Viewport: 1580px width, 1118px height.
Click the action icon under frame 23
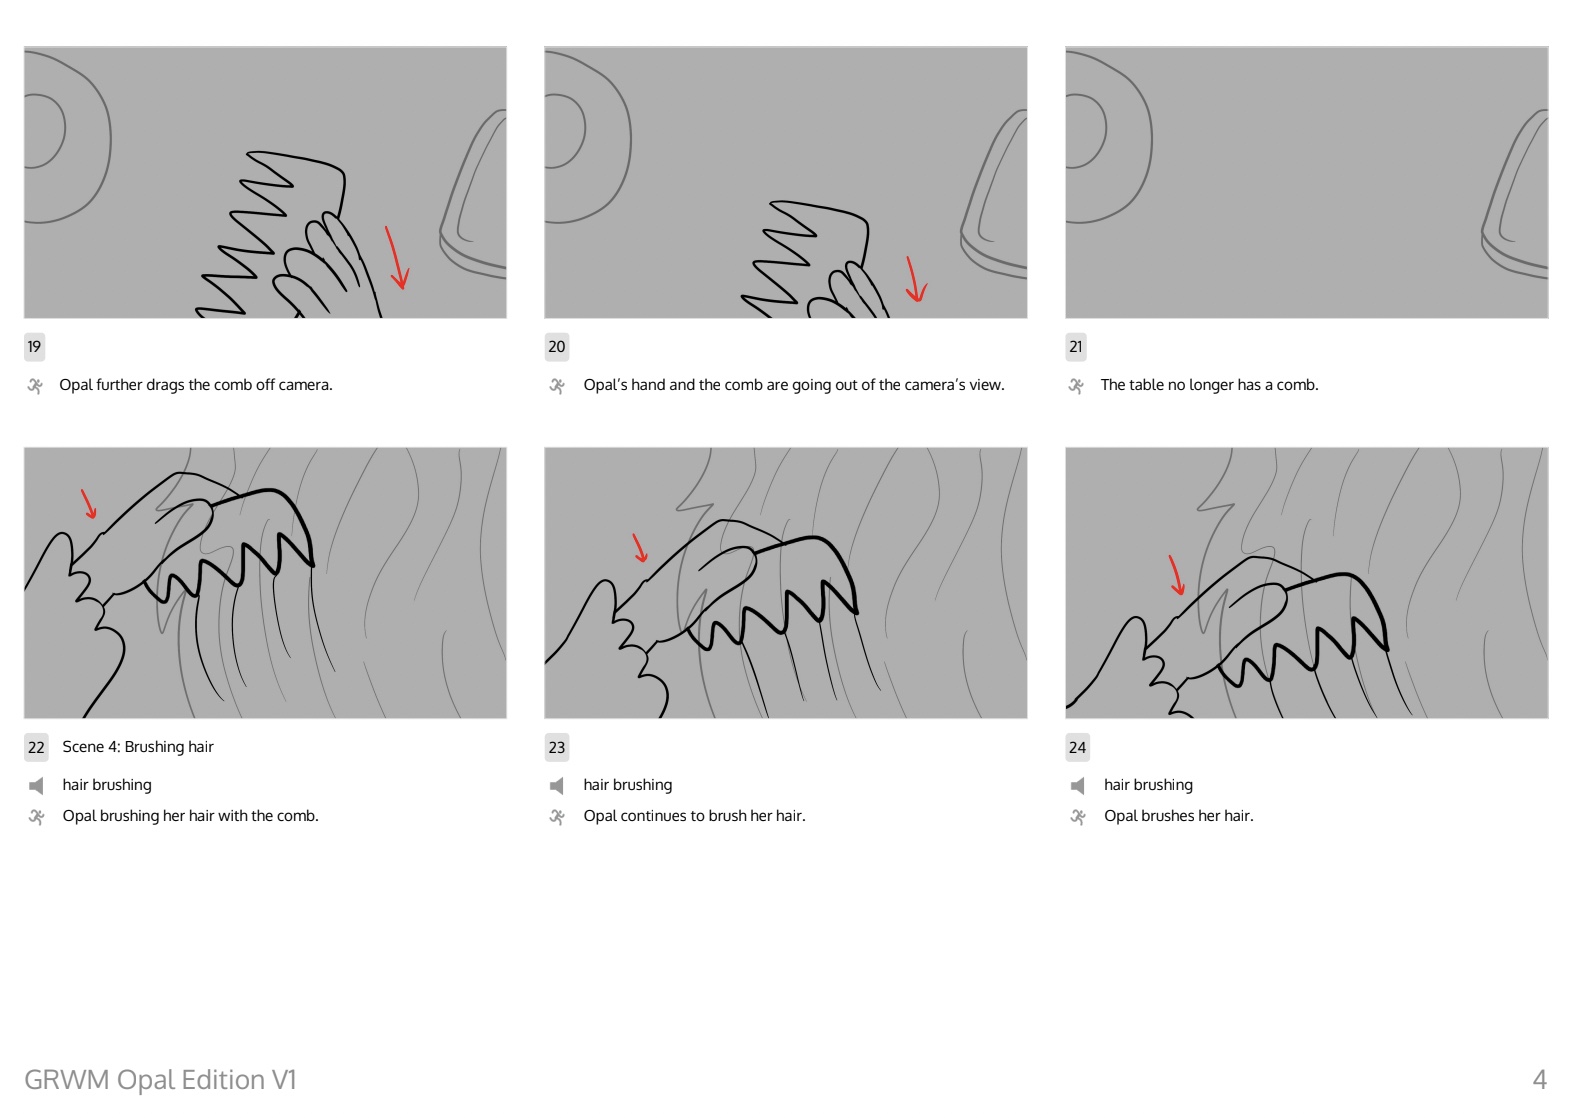pos(557,817)
